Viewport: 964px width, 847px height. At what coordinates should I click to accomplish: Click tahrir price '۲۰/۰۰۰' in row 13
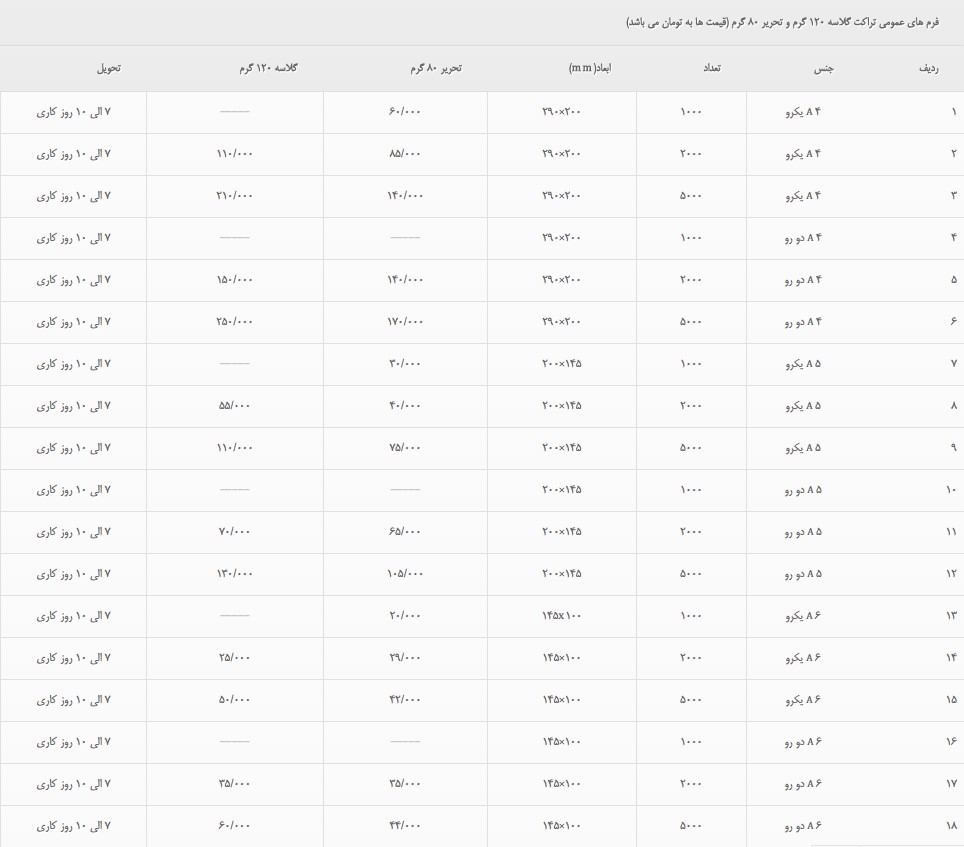[x=405, y=616]
